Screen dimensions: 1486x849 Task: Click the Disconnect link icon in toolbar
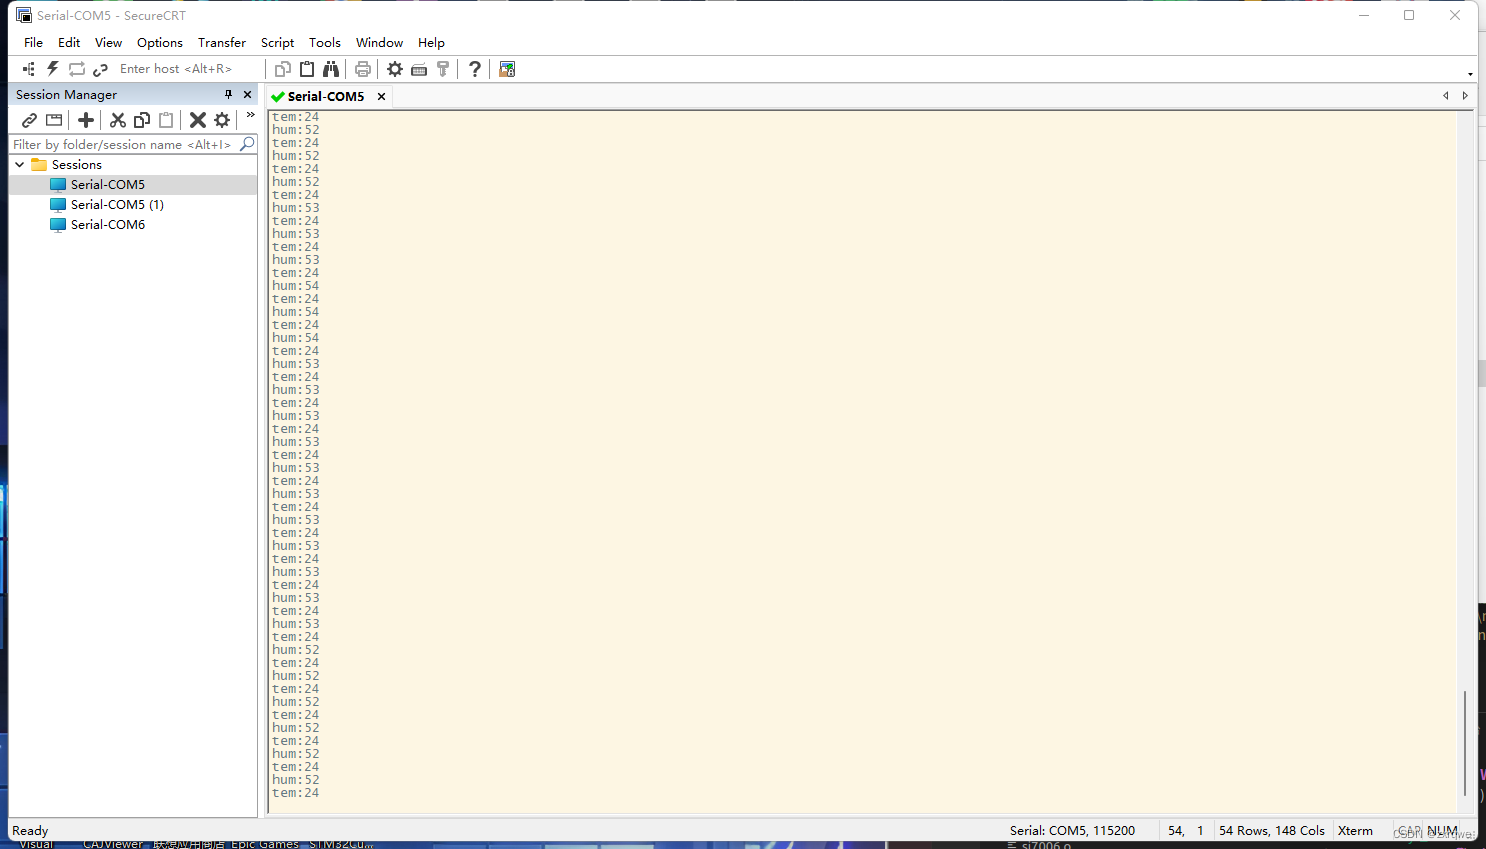click(100, 69)
